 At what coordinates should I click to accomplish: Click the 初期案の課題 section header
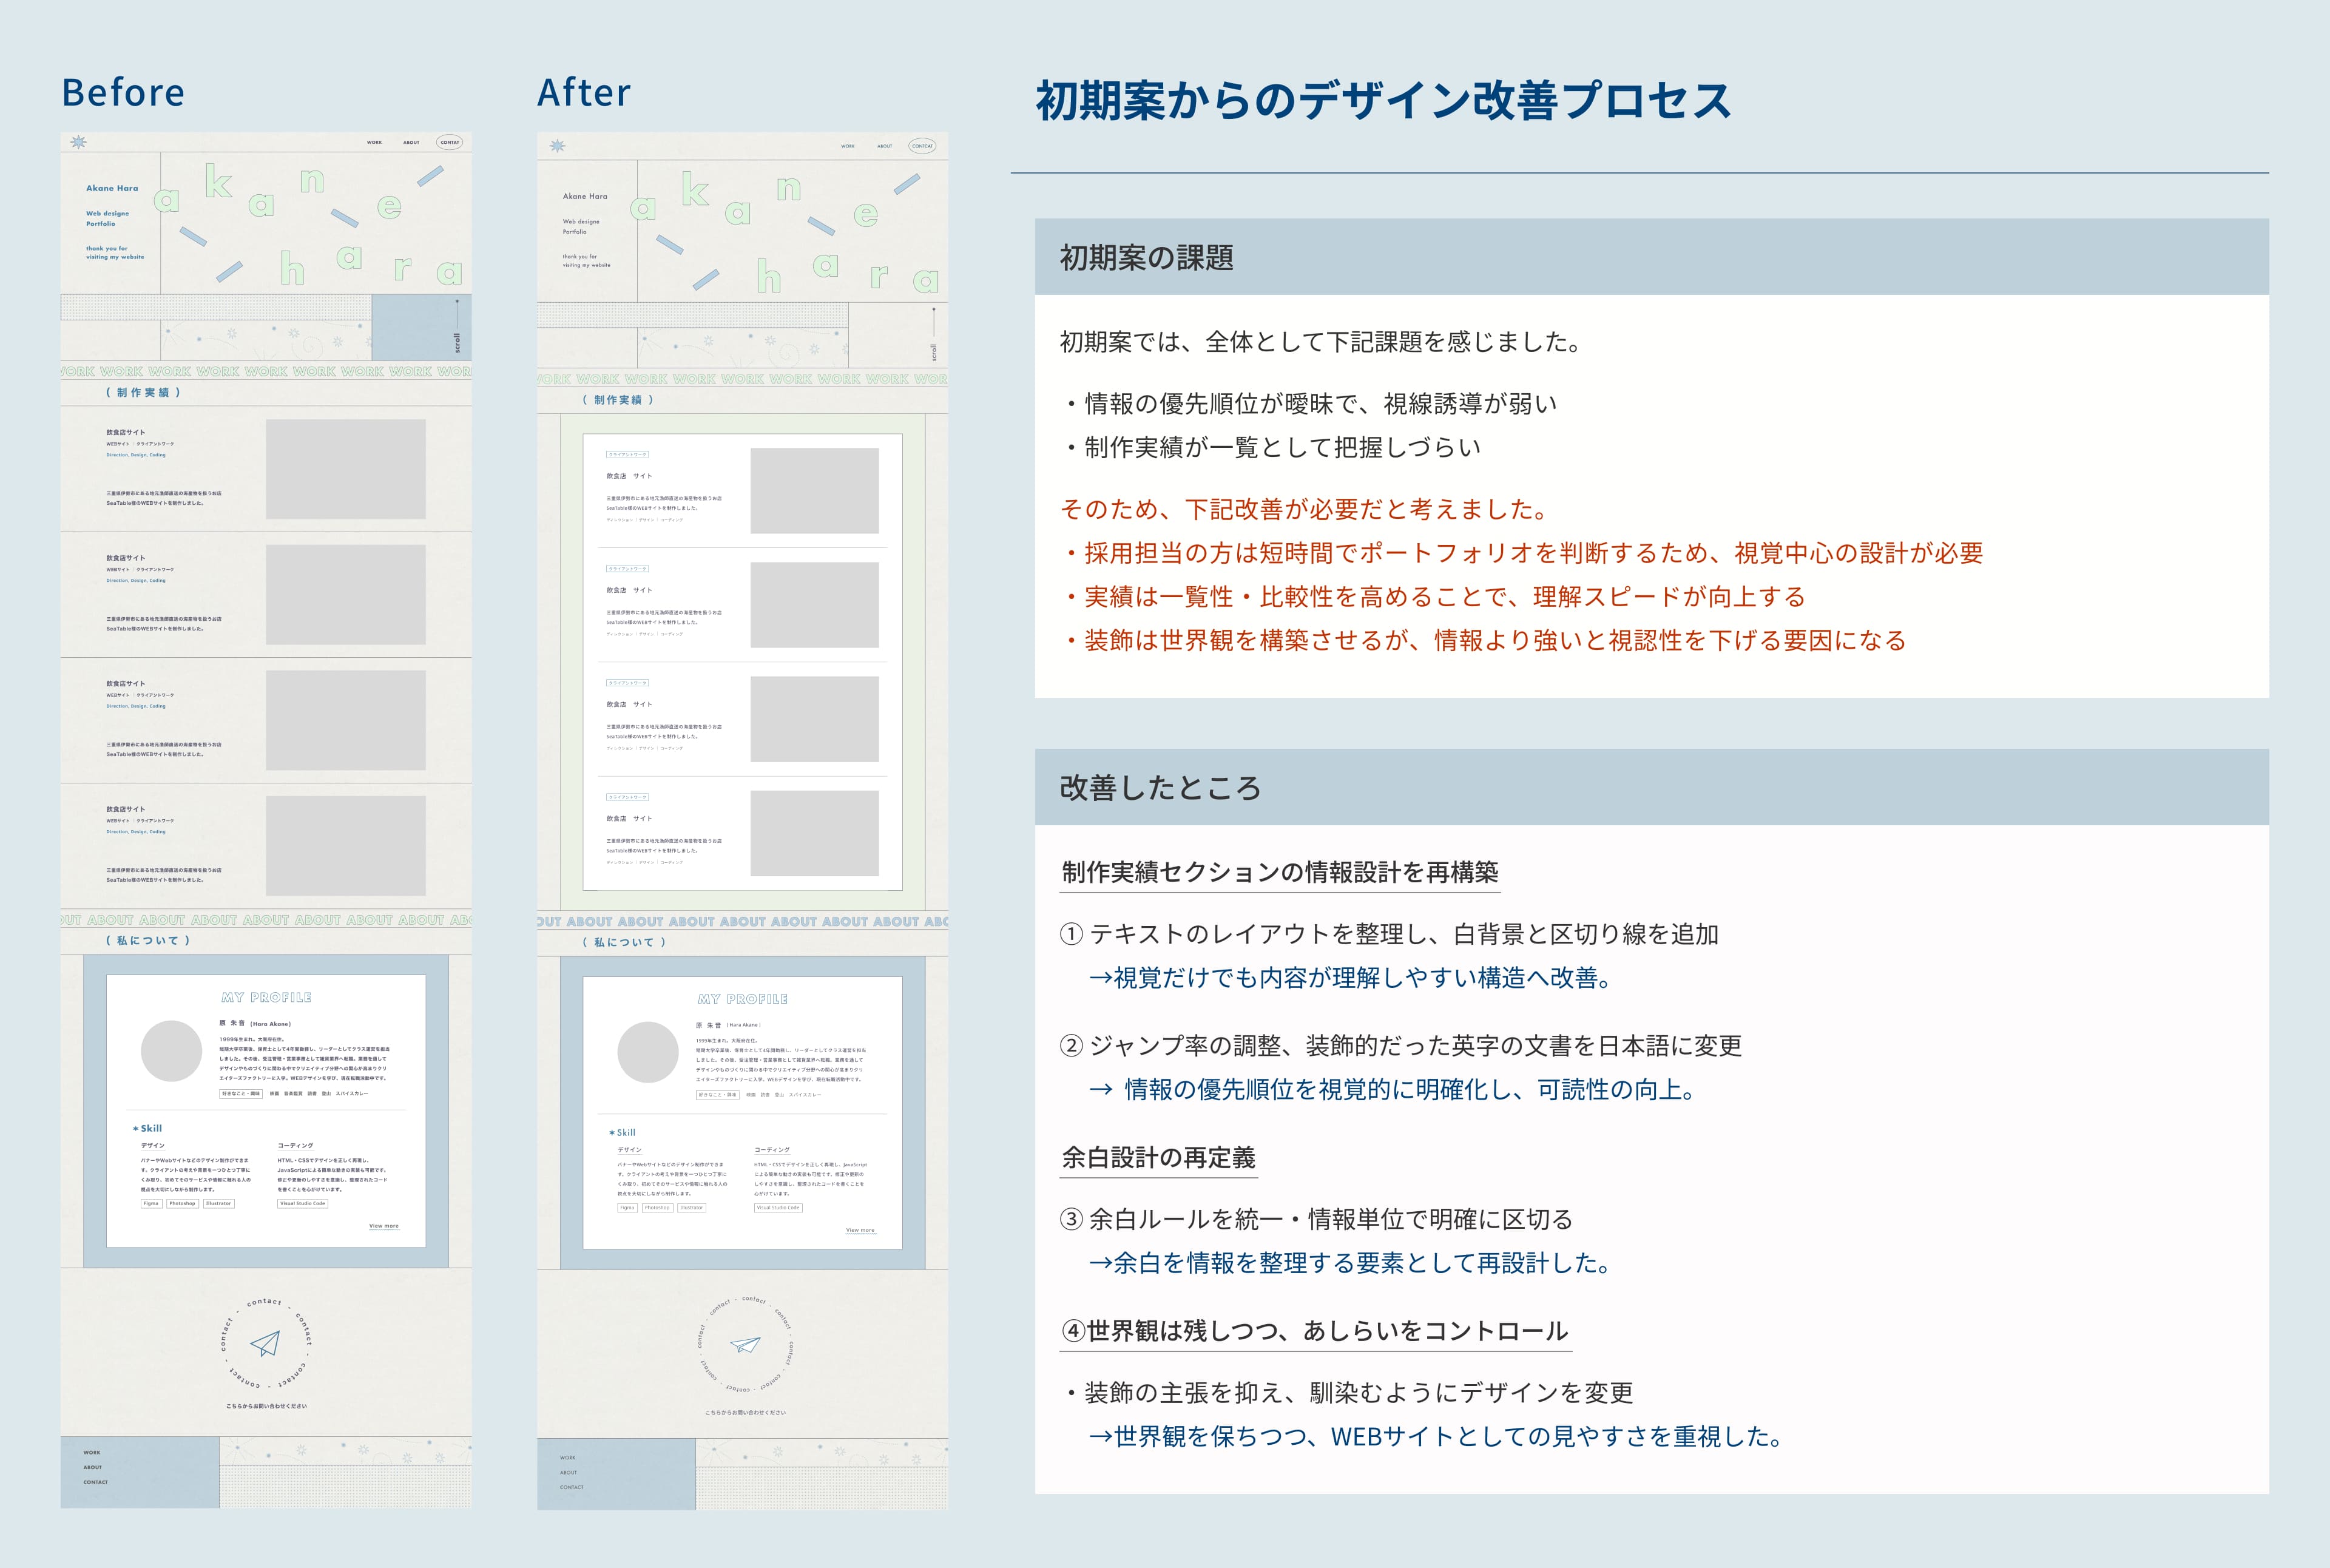coord(1652,257)
